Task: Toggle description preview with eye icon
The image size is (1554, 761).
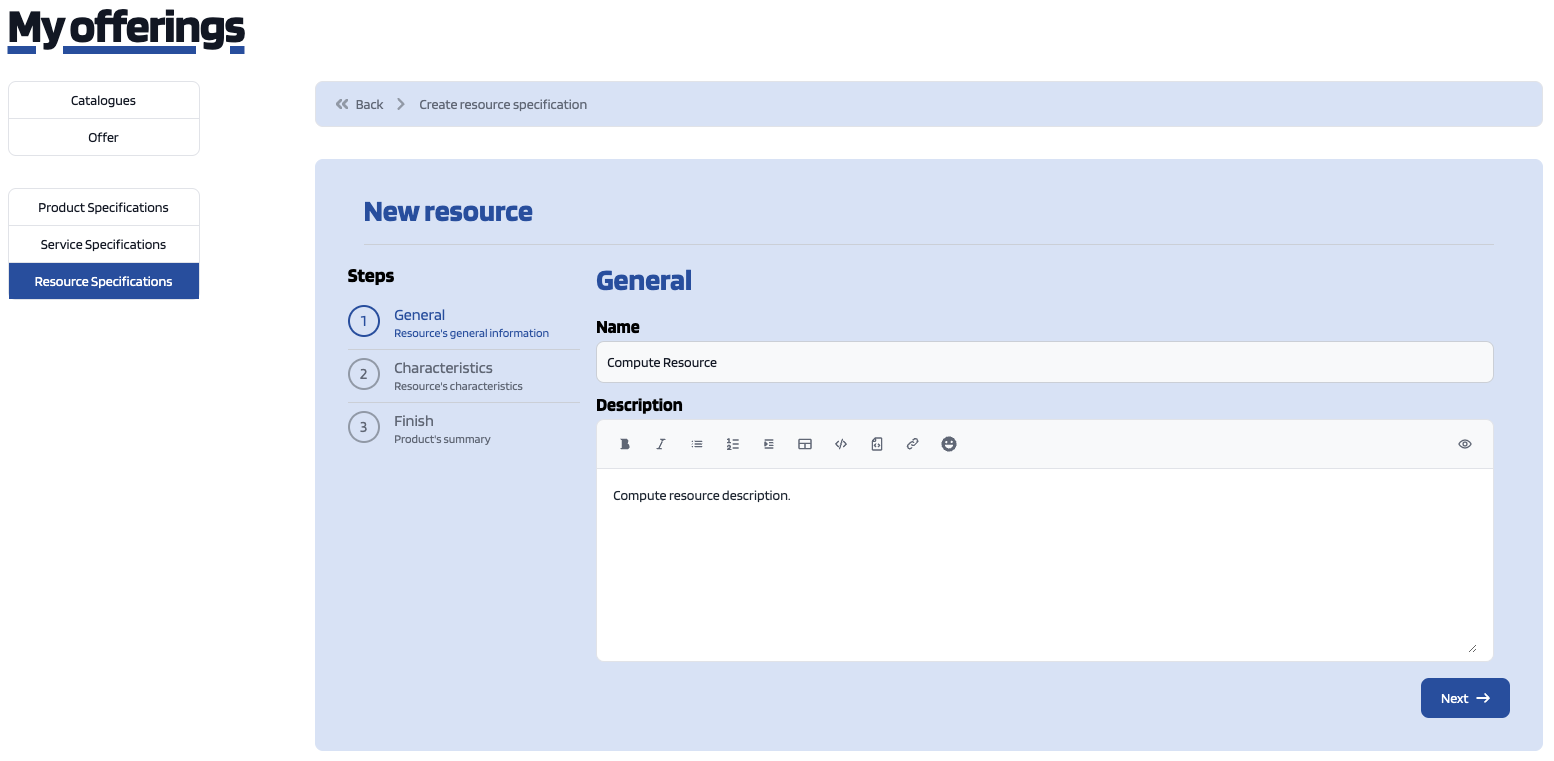Action: click(1465, 444)
